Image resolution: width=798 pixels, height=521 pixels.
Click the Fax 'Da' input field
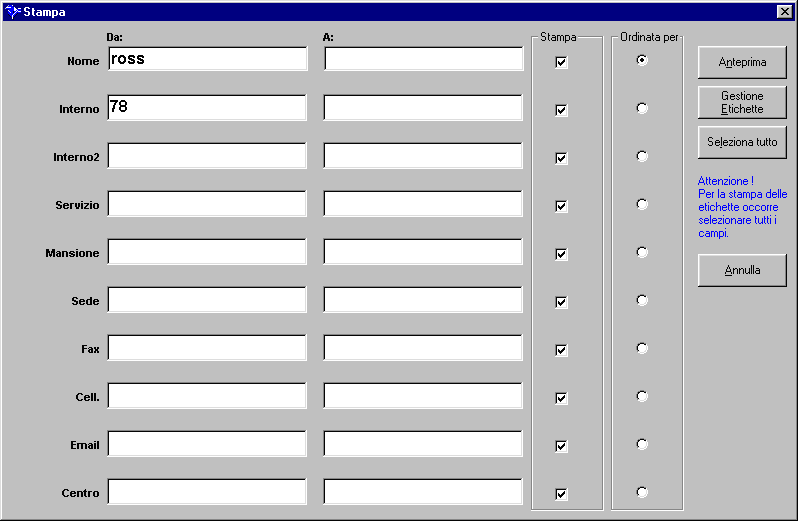point(207,348)
